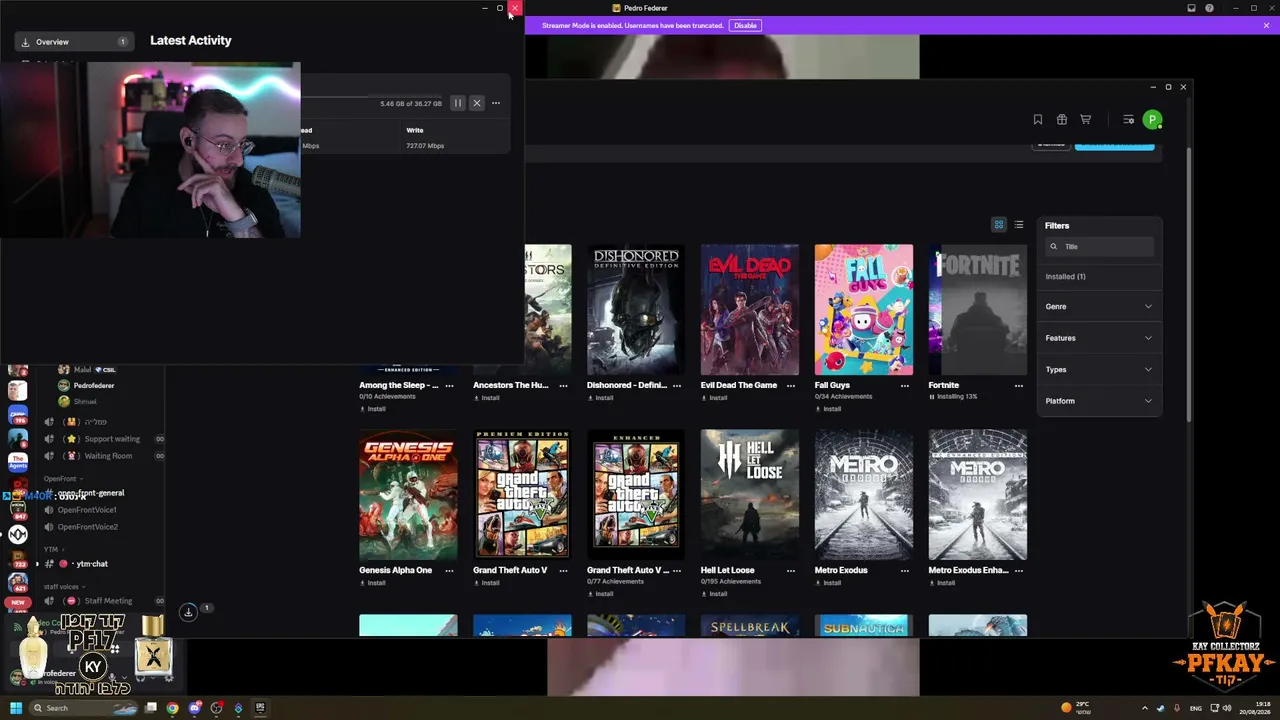Open Discord from the taskbar
This screenshot has width=1280, height=720.
coord(195,708)
